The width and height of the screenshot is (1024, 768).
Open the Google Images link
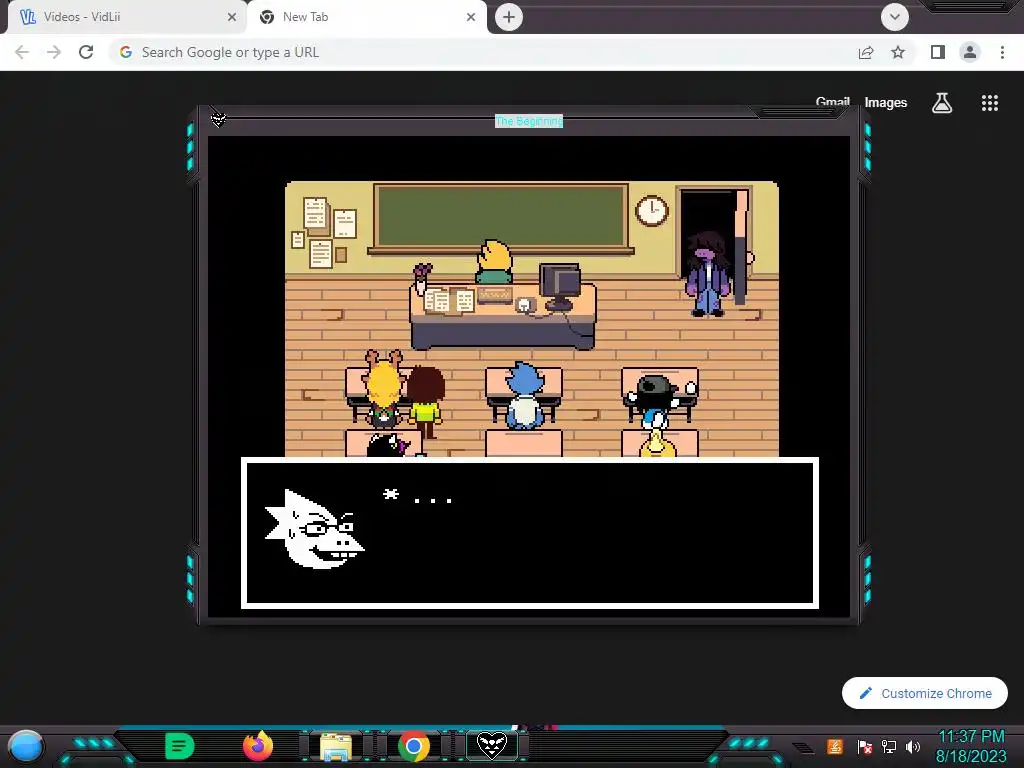886,103
